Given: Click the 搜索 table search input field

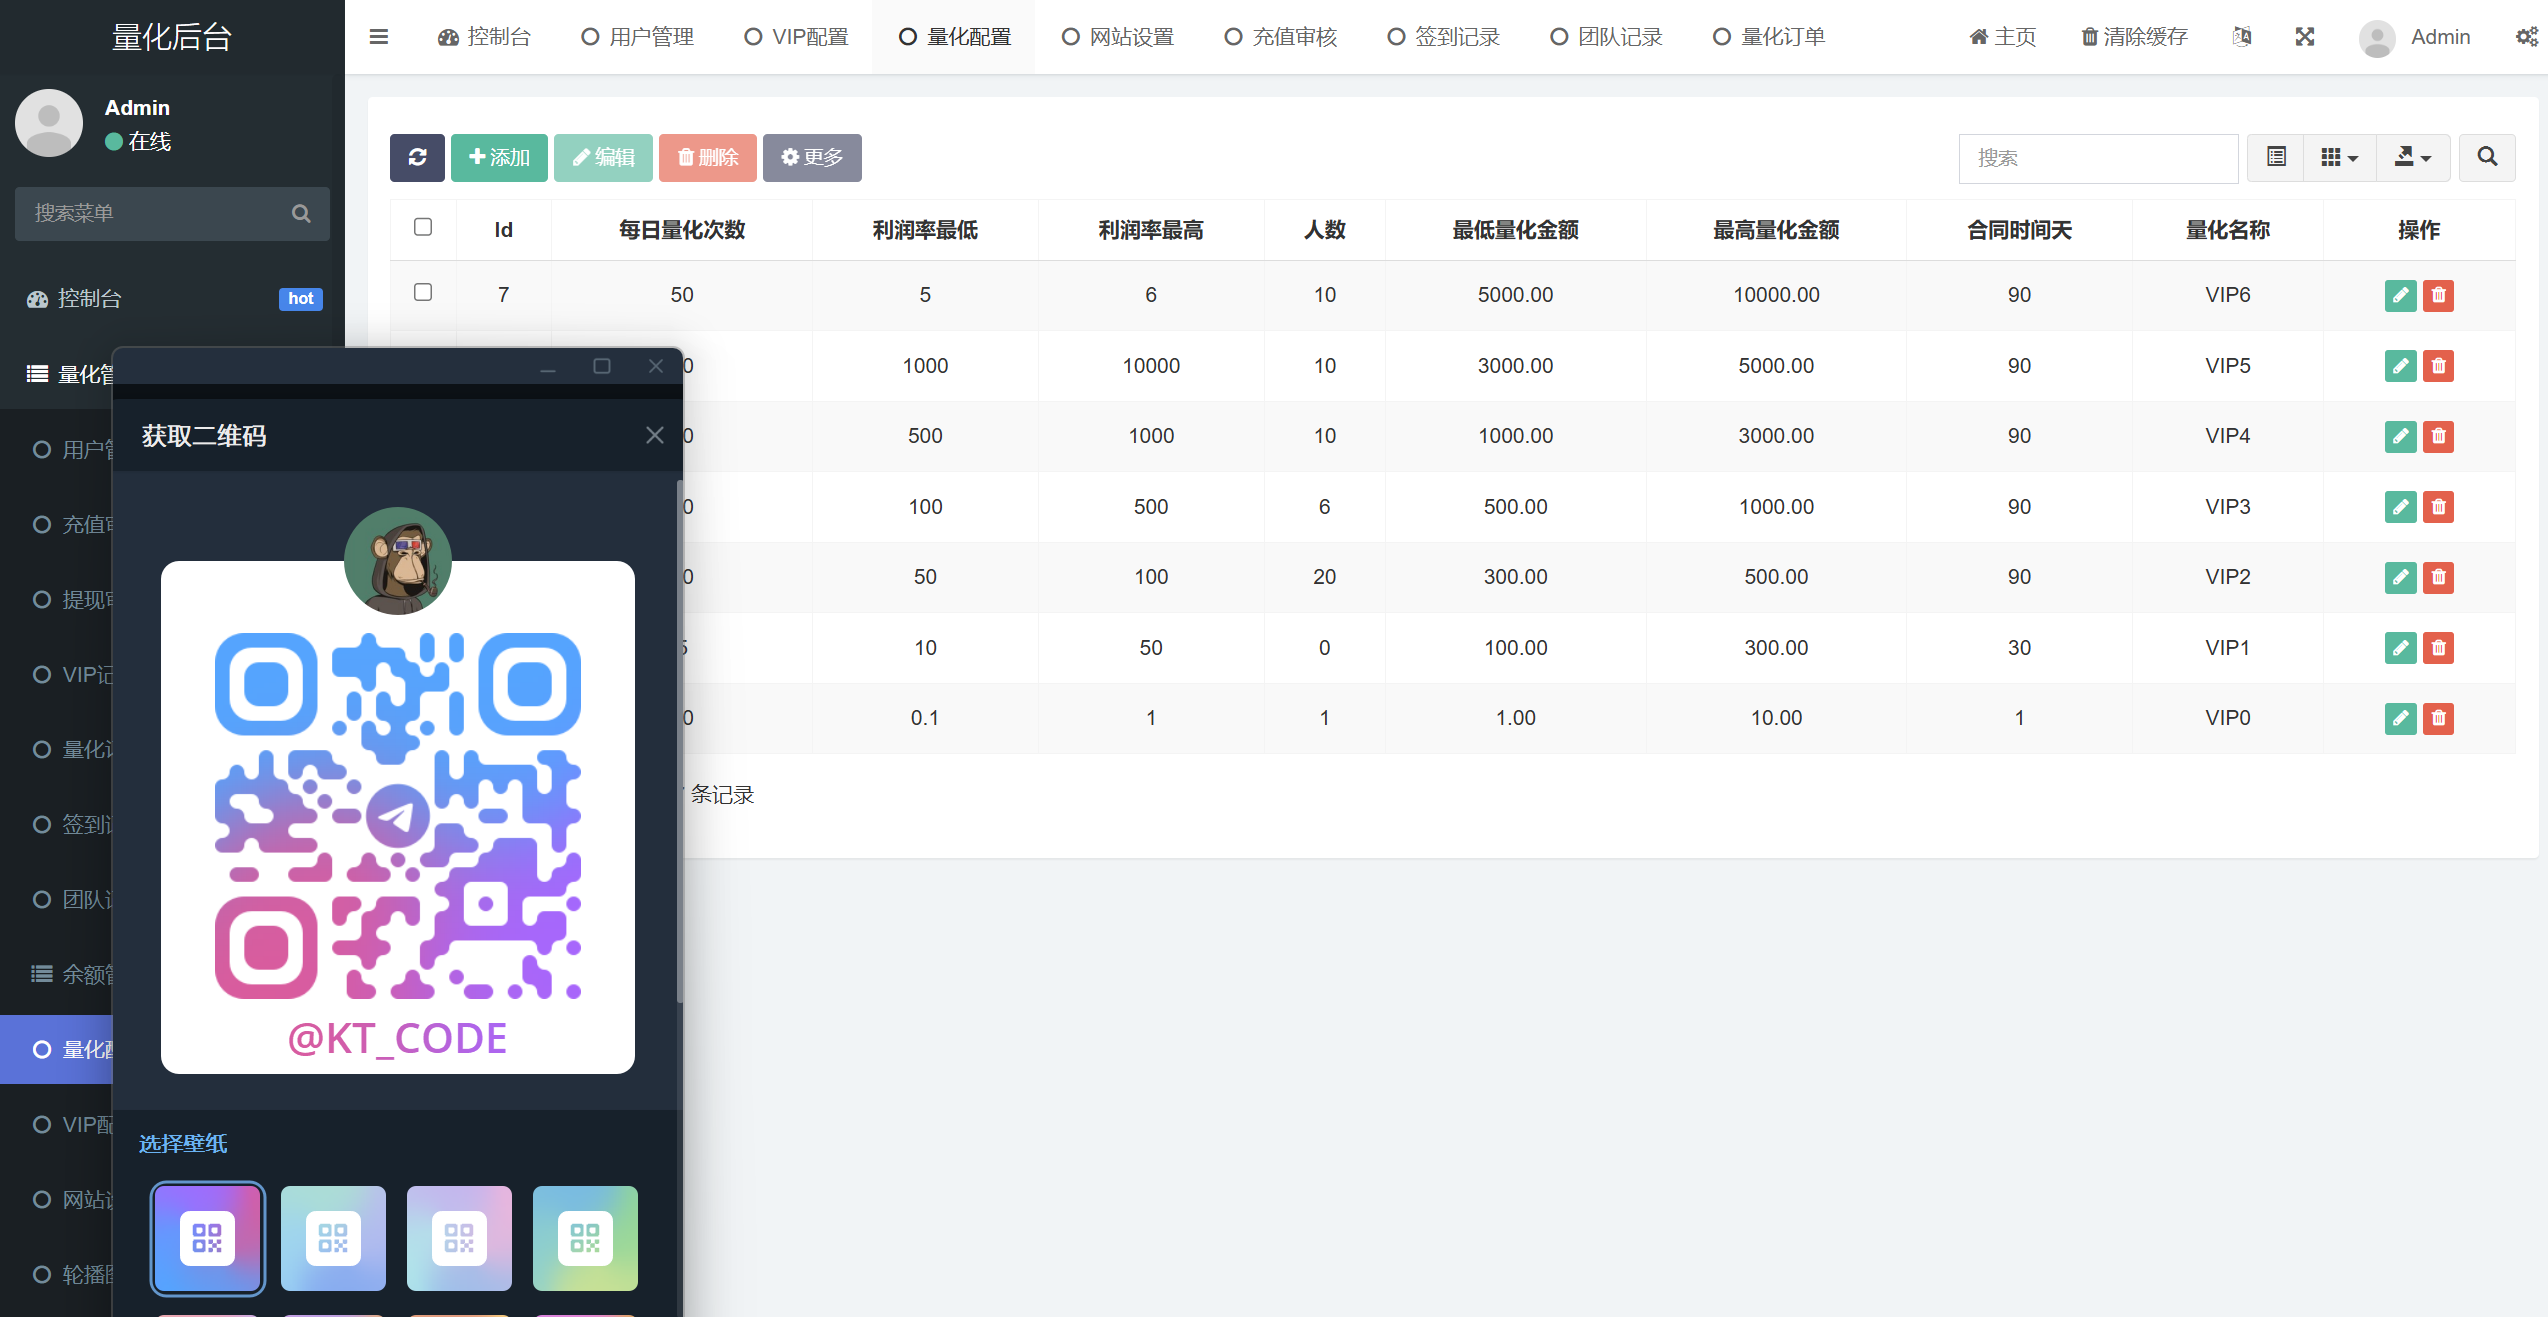Looking at the screenshot, I should pyautogui.click(x=2097, y=158).
